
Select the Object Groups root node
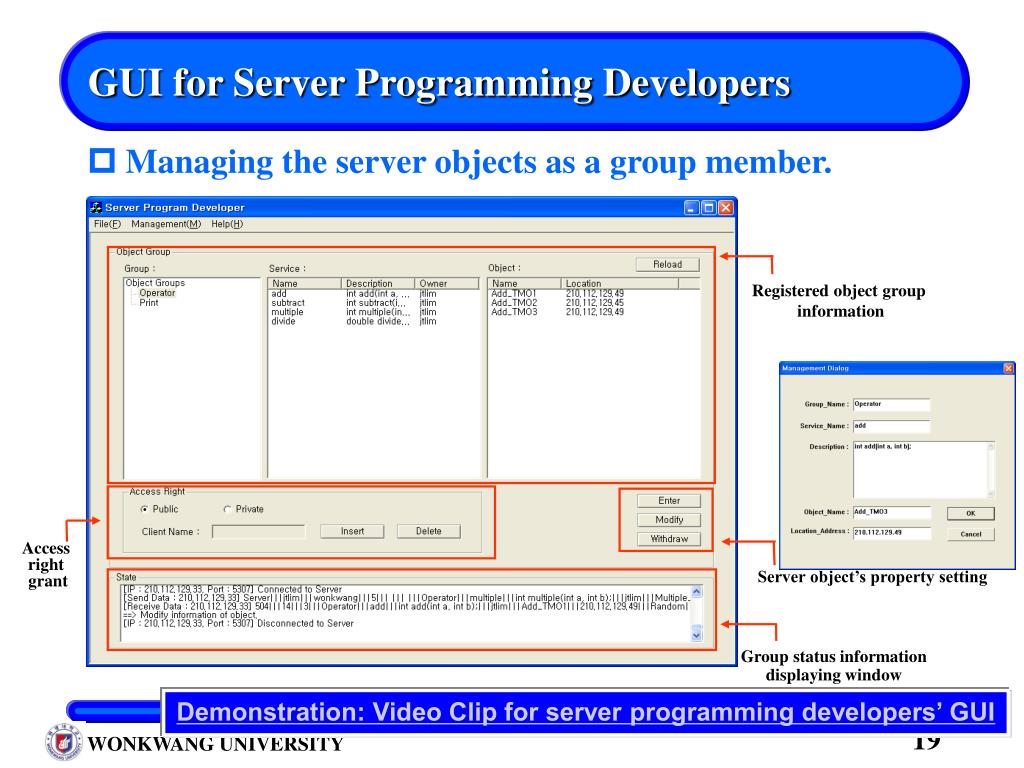point(155,283)
